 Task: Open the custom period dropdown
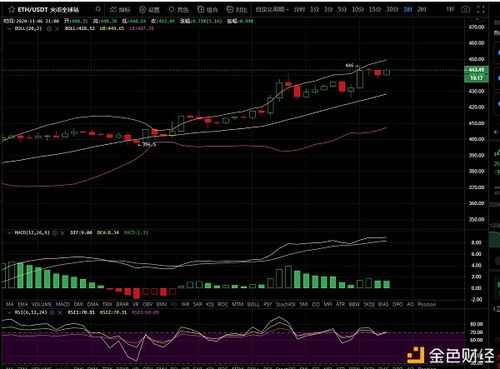pos(272,9)
